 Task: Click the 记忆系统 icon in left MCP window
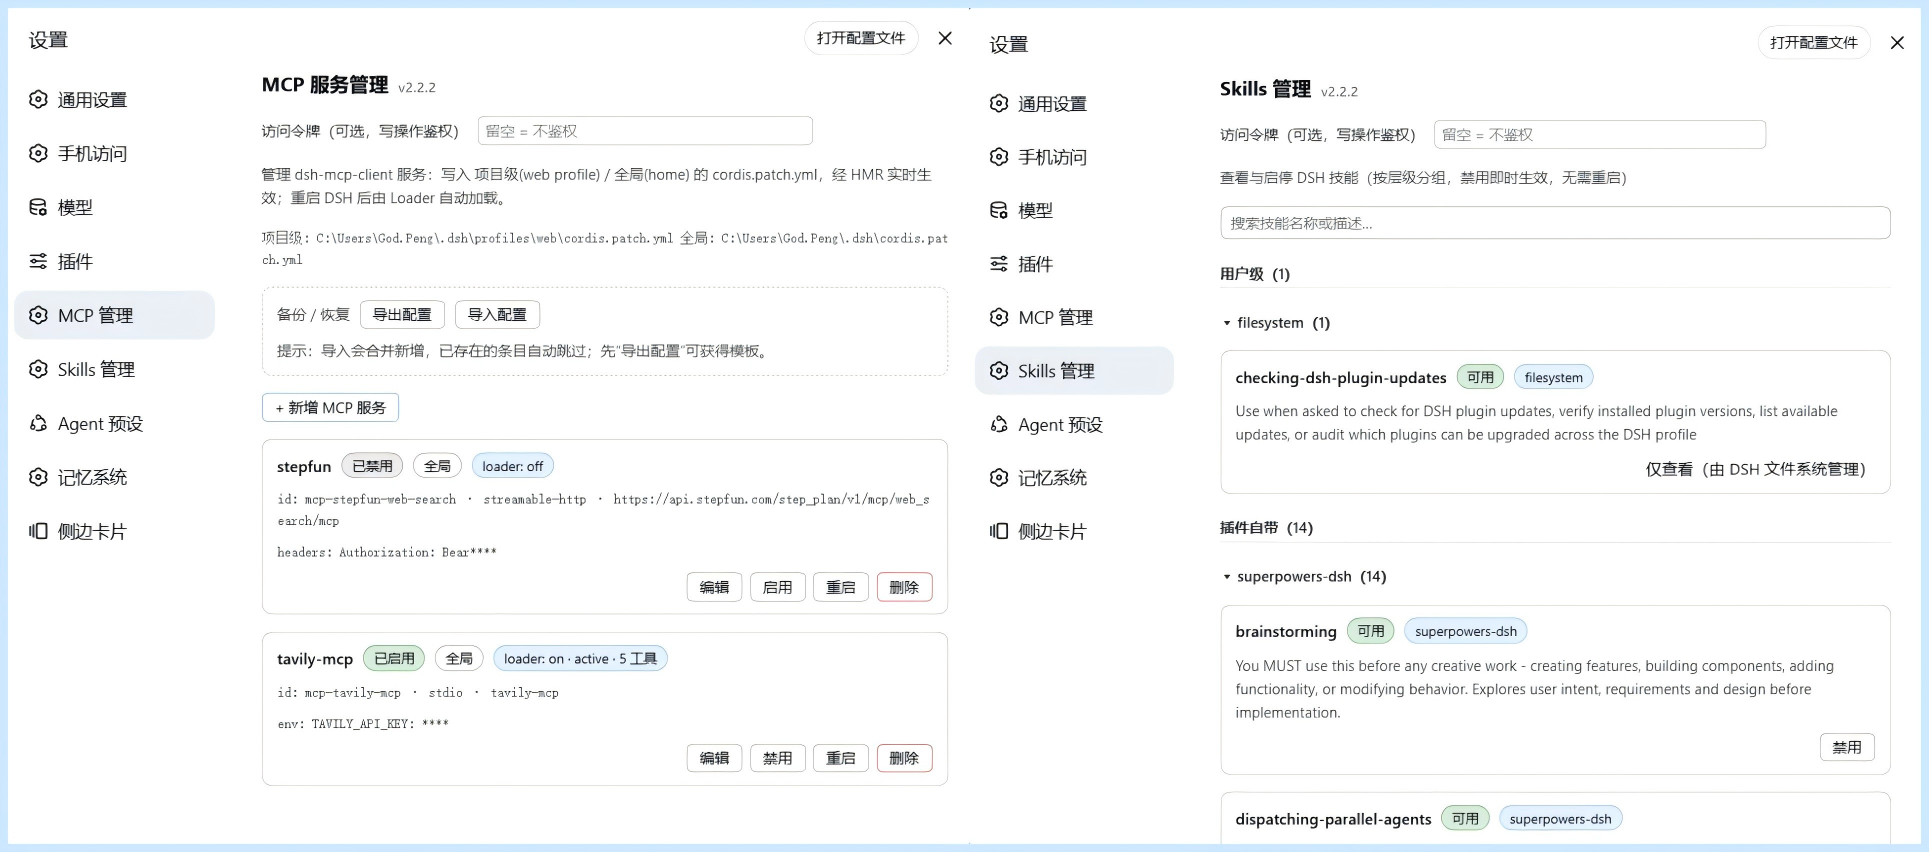click(38, 477)
